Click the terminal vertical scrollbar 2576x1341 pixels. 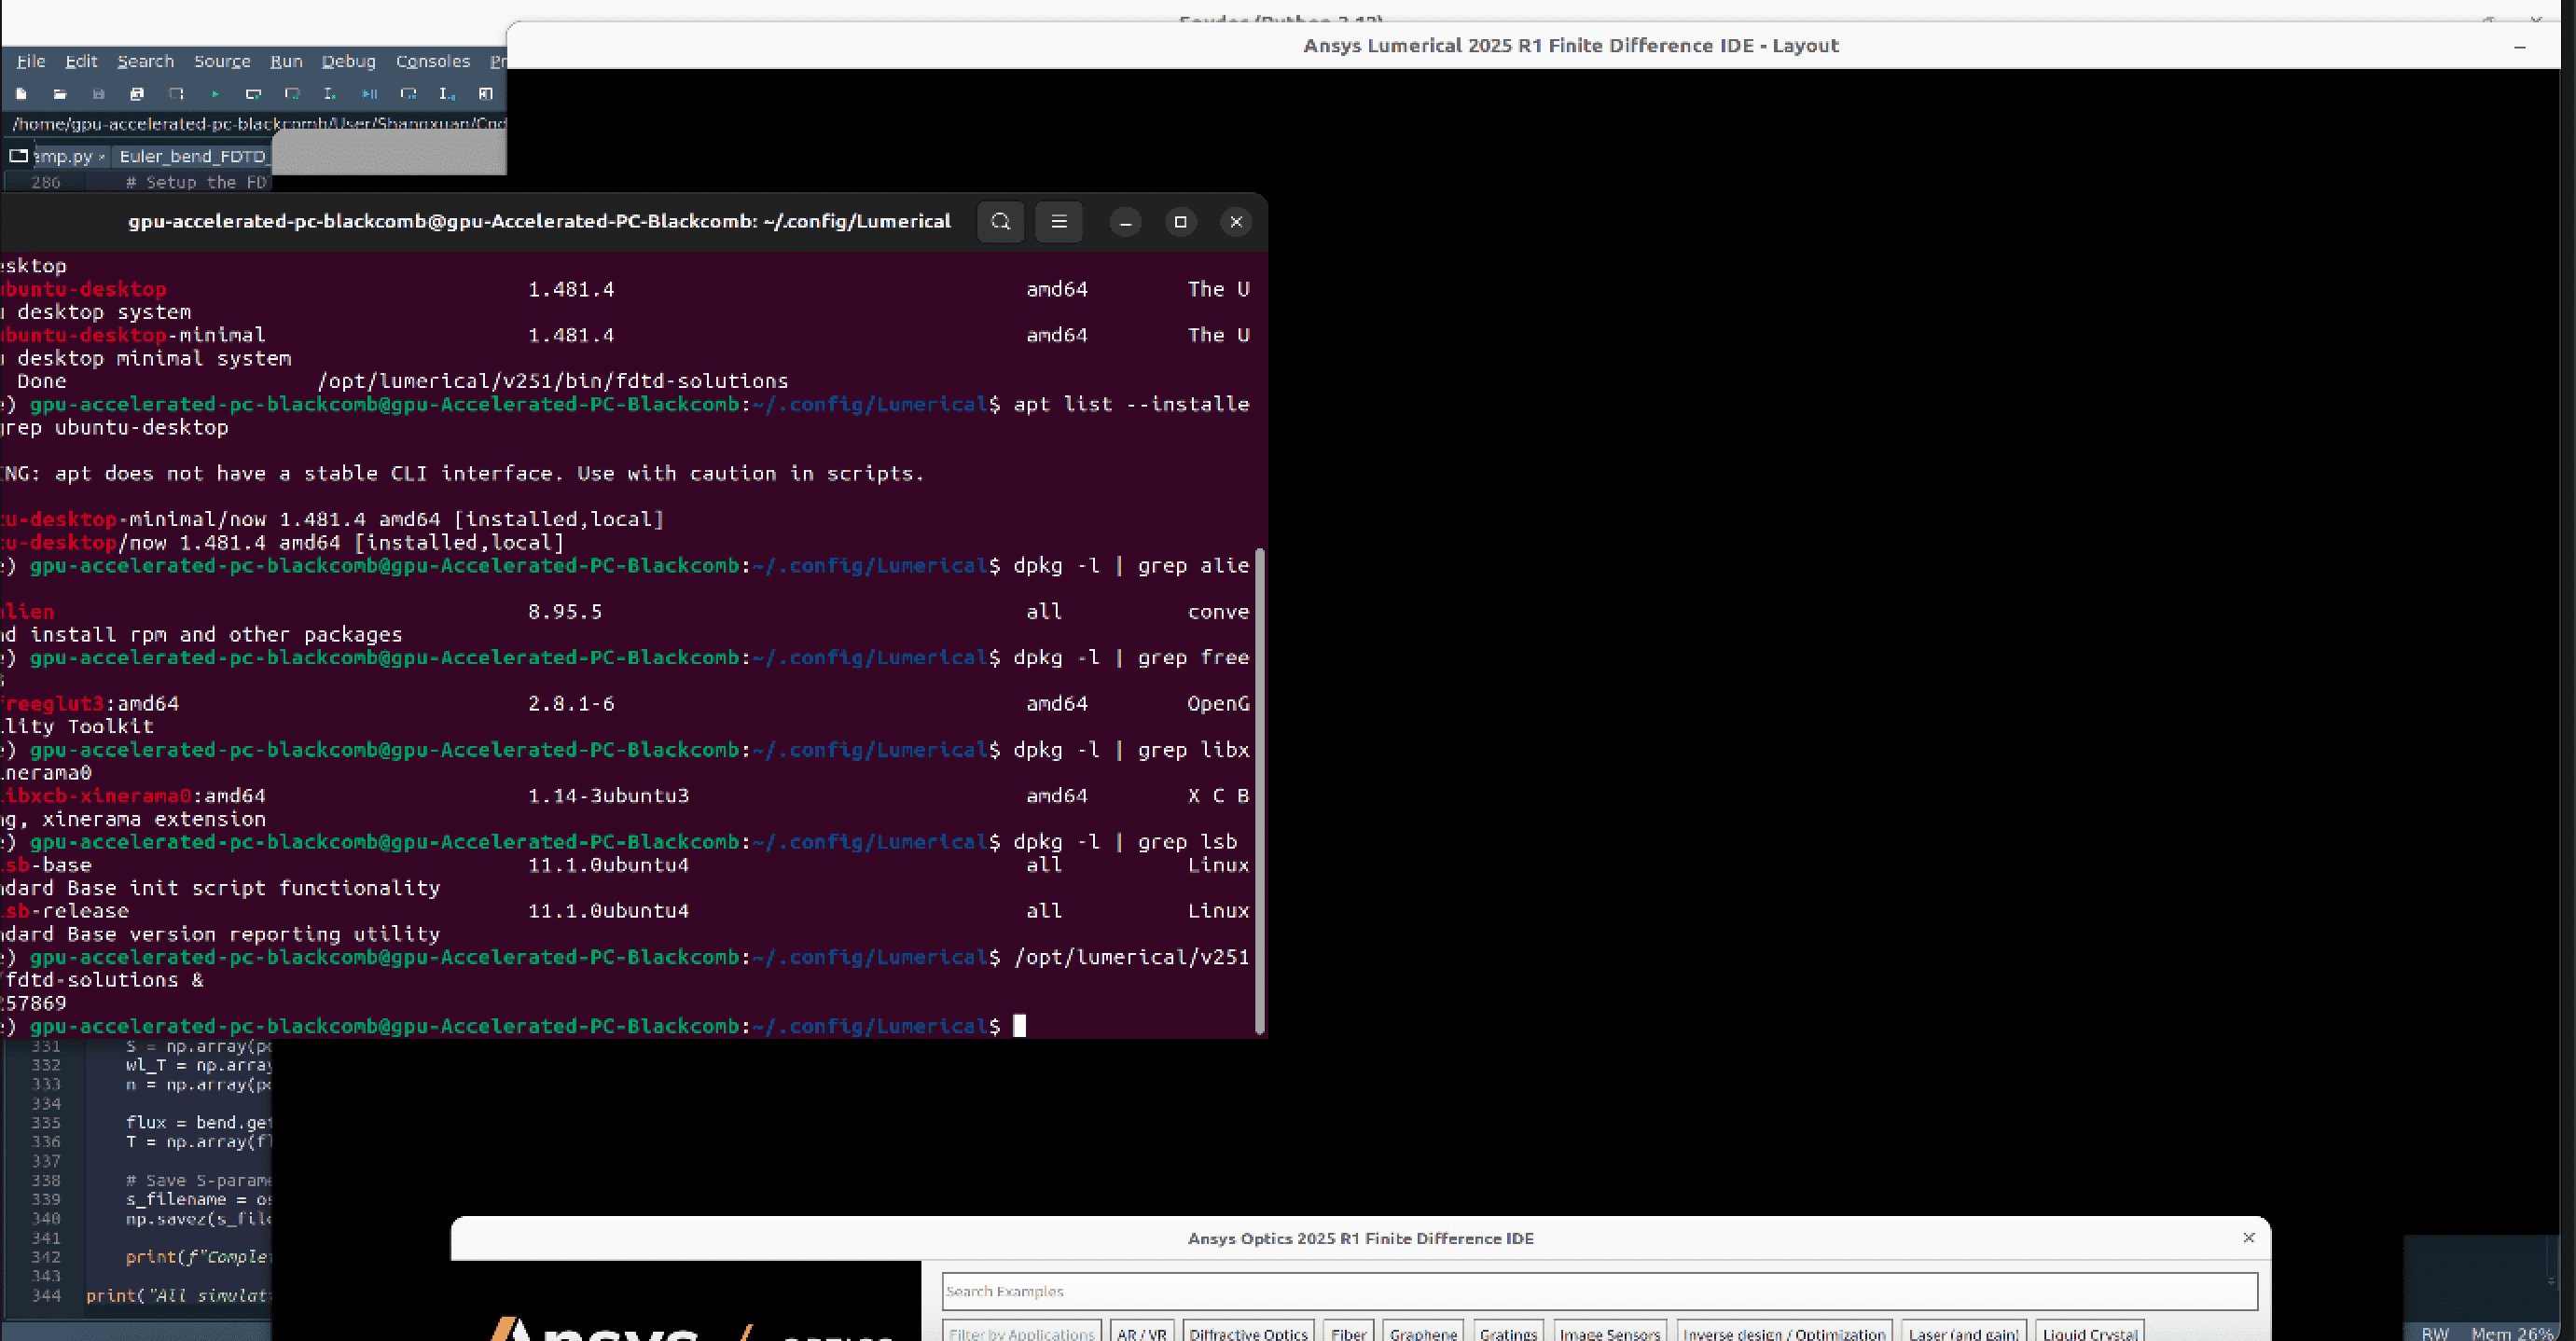tap(1259, 790)
